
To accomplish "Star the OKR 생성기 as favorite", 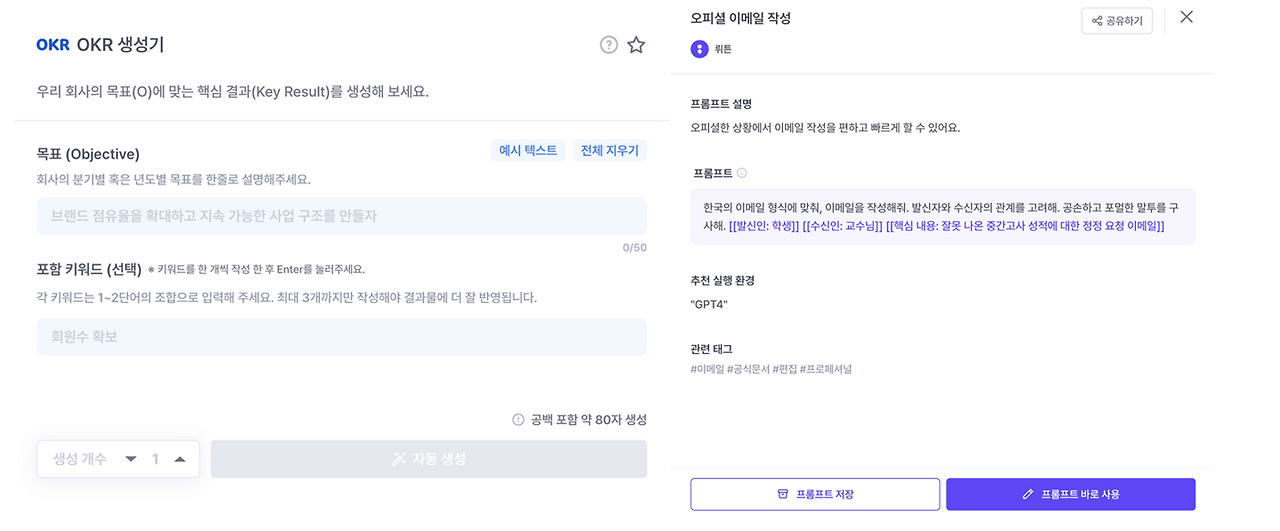I will click(x=636, y=45).
